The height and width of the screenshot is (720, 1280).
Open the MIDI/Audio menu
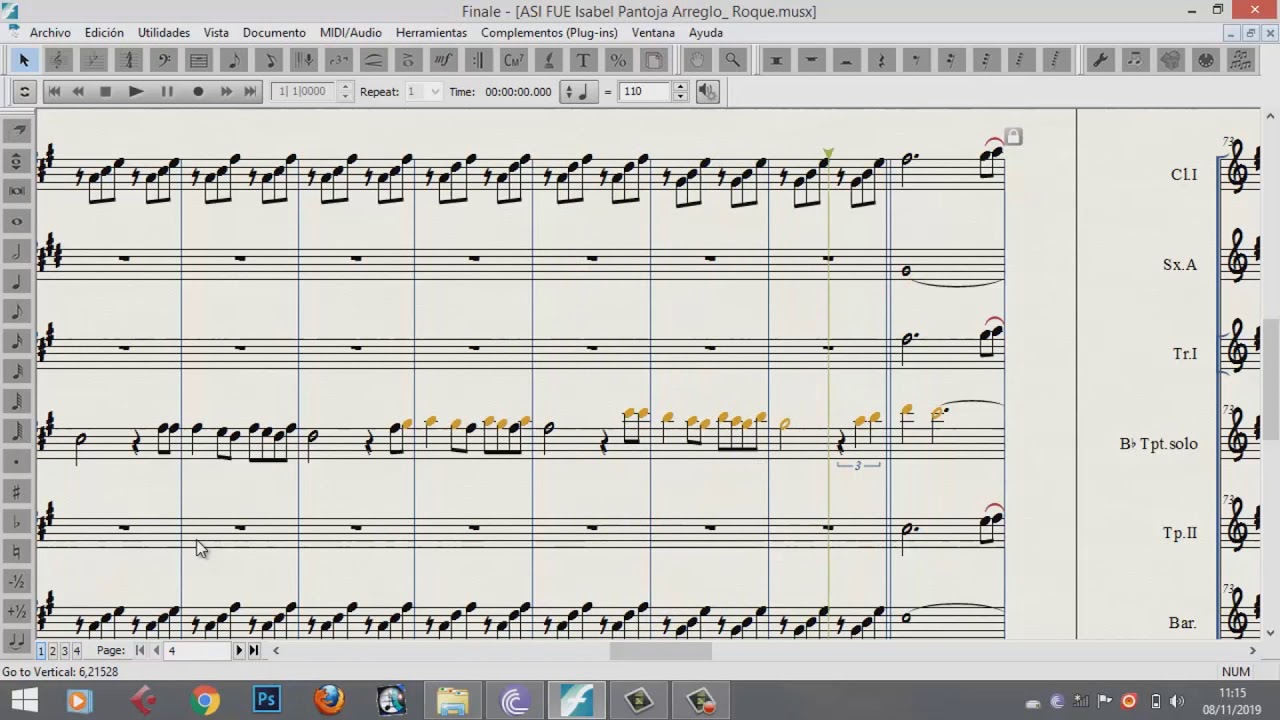pyautogui.click(x=351, y=33)
